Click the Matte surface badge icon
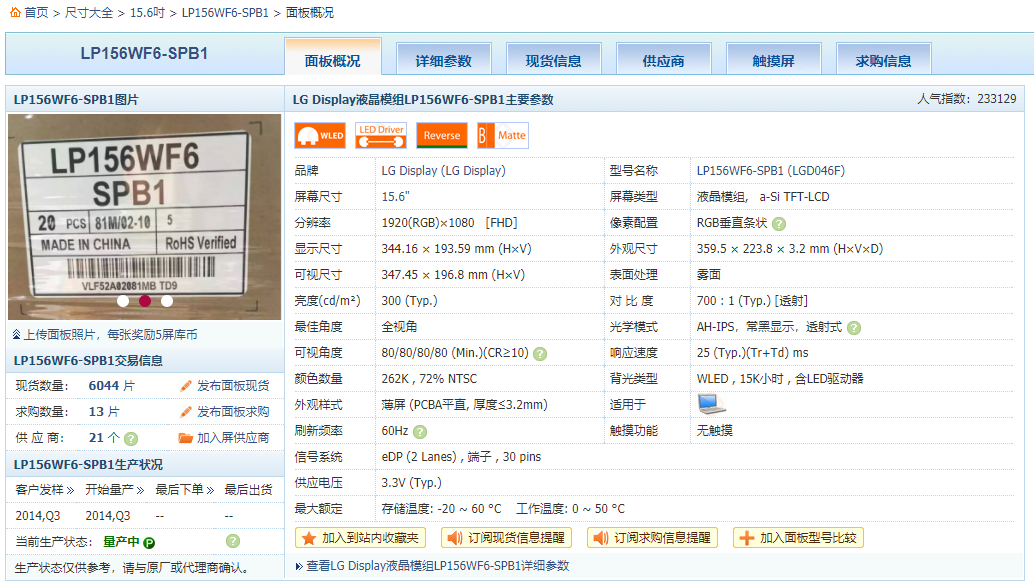Screen dimensions: 1034x586 (x=502, y=136)
